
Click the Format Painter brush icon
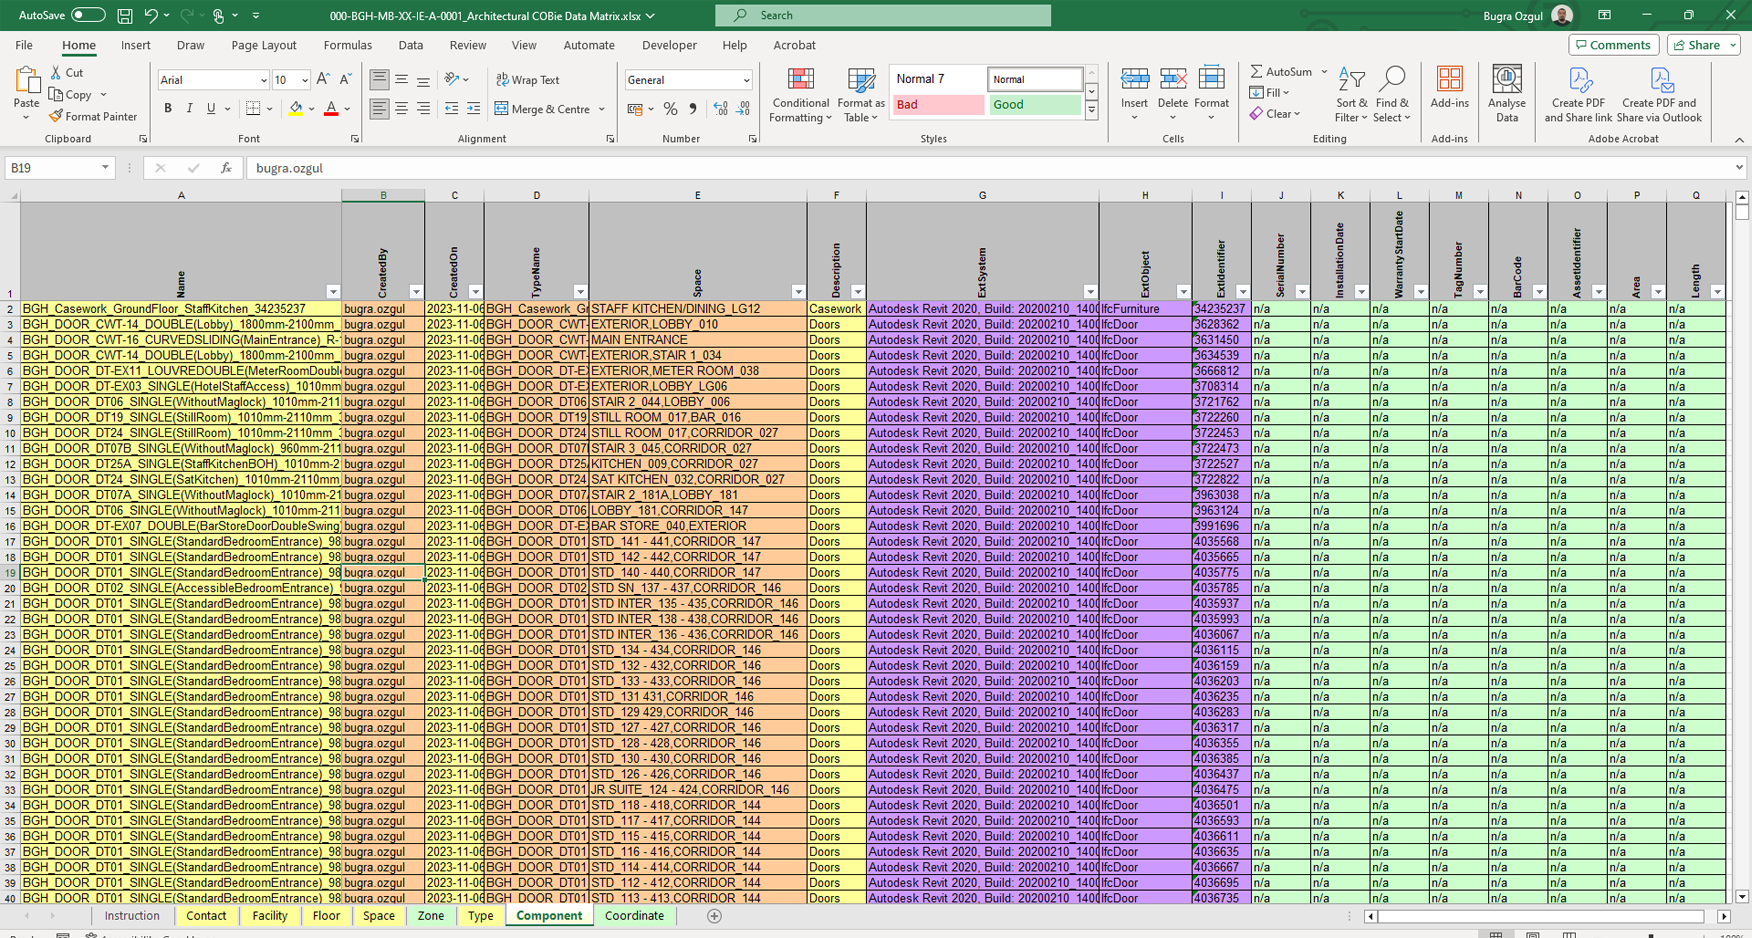(57, 117)
